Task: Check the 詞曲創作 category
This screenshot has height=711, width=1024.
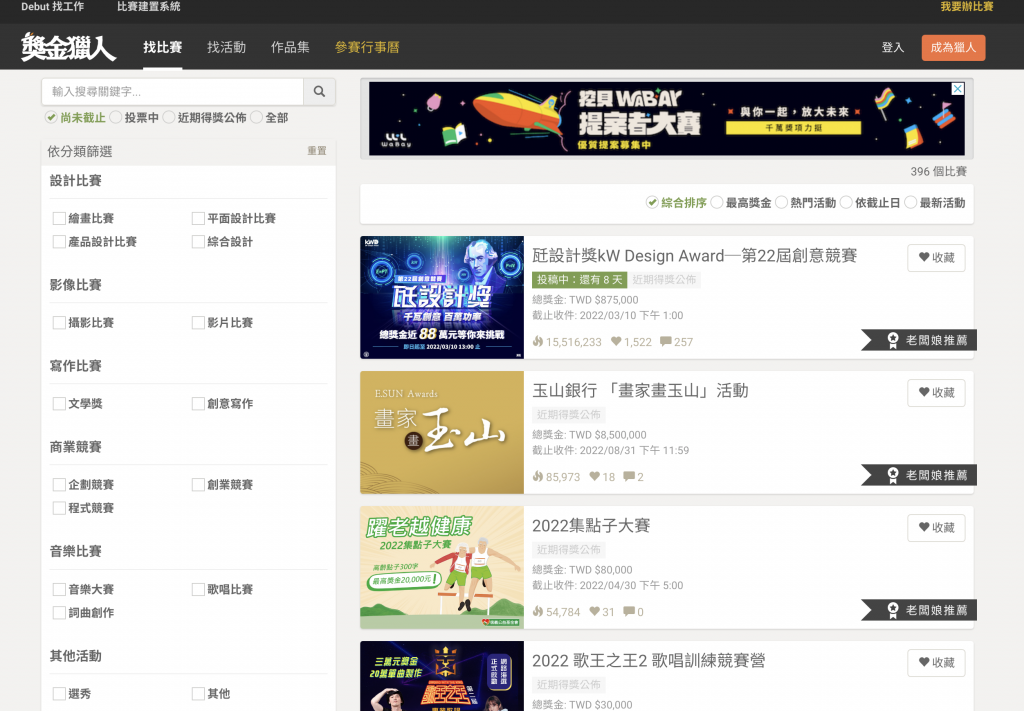Action: (x=59, y=612)
